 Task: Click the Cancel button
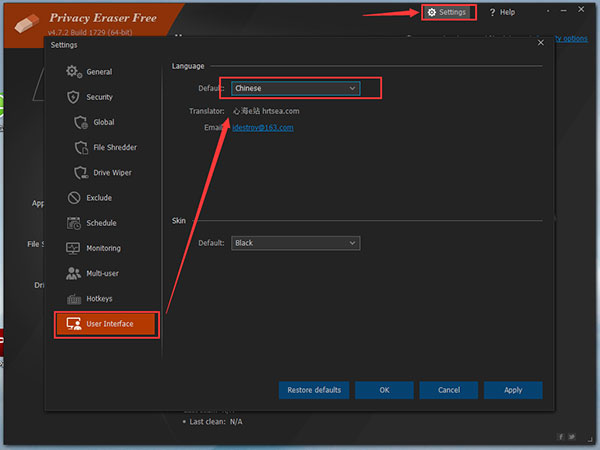pyautogui.click(x=449, y=390)
